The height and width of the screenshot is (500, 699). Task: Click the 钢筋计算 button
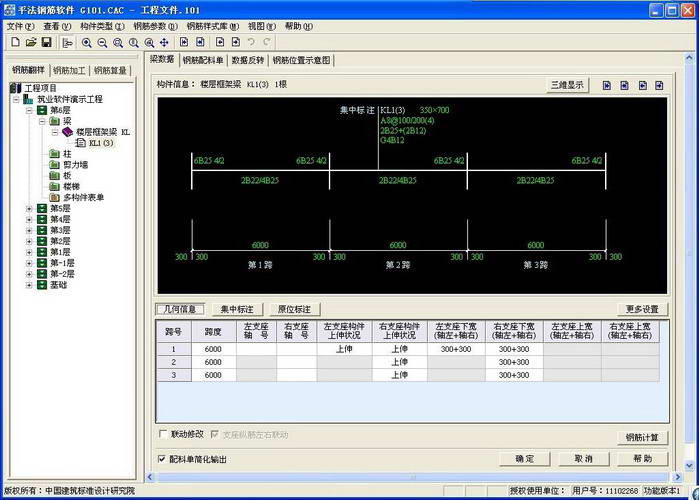pyautogui.click(x=641, y=437)
